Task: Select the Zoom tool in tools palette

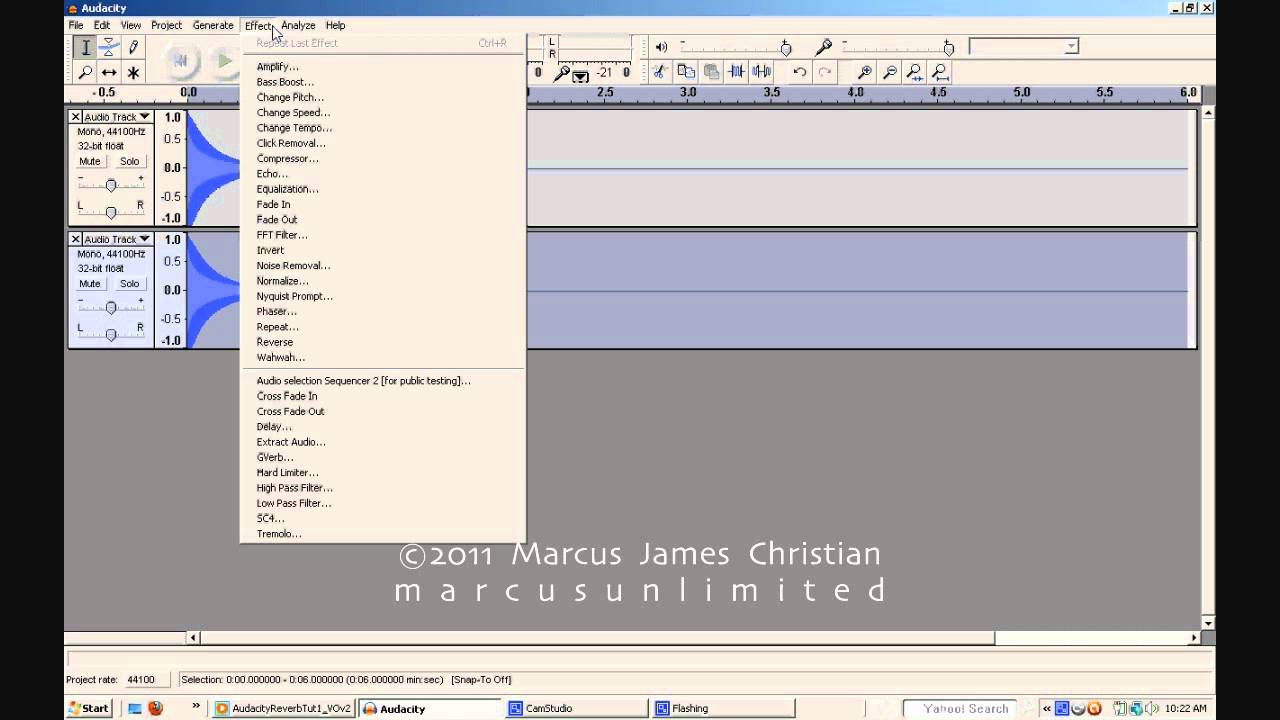Action: (x=85, y=72)
